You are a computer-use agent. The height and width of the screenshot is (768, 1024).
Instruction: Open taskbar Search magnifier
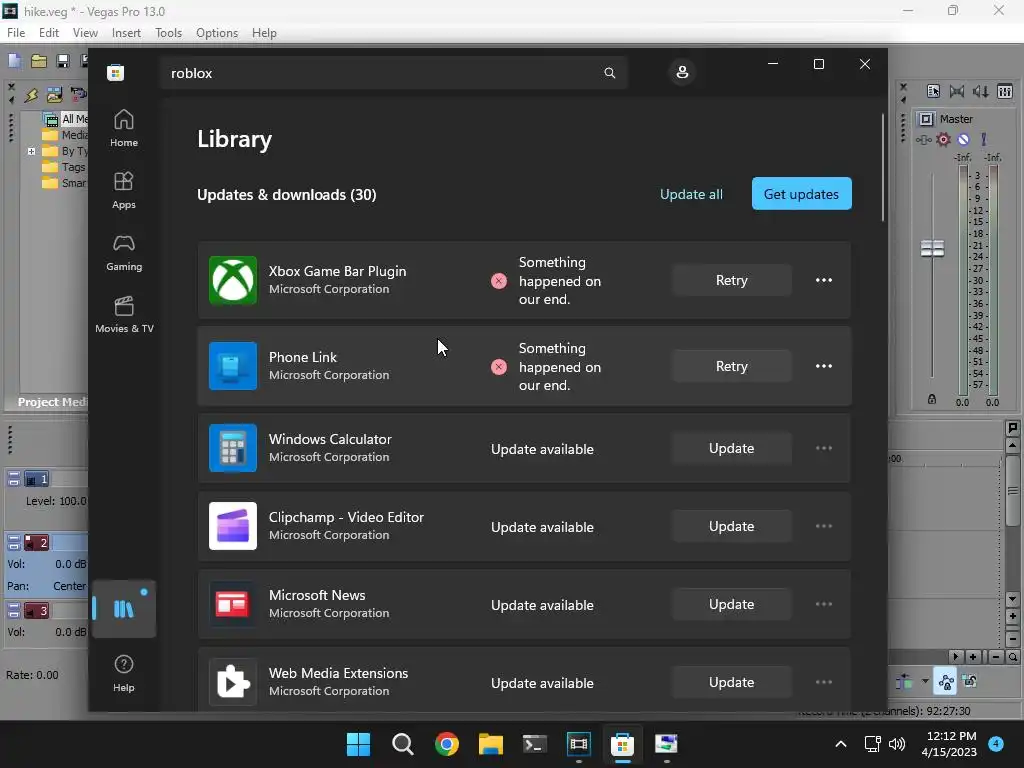[402, 744]
